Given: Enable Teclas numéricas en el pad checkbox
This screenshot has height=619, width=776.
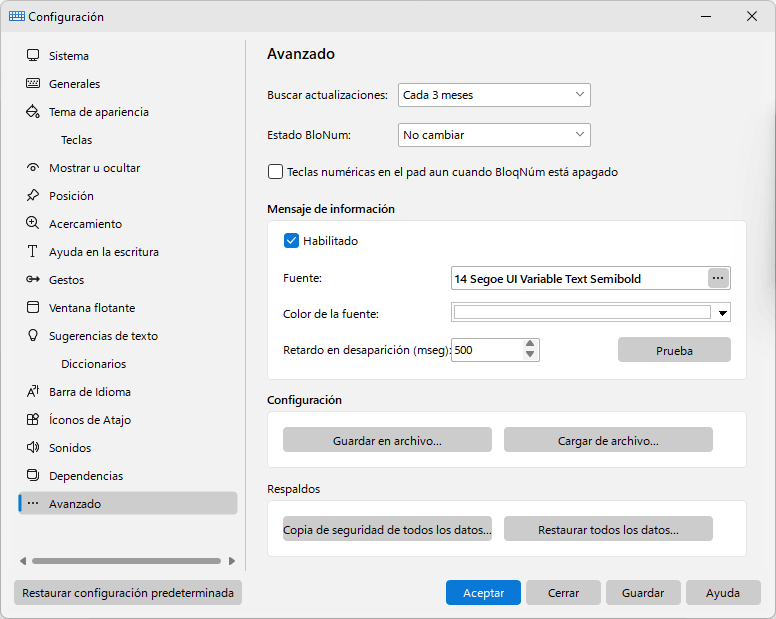Looking at the screenshot, I should (x=275, y=172).
